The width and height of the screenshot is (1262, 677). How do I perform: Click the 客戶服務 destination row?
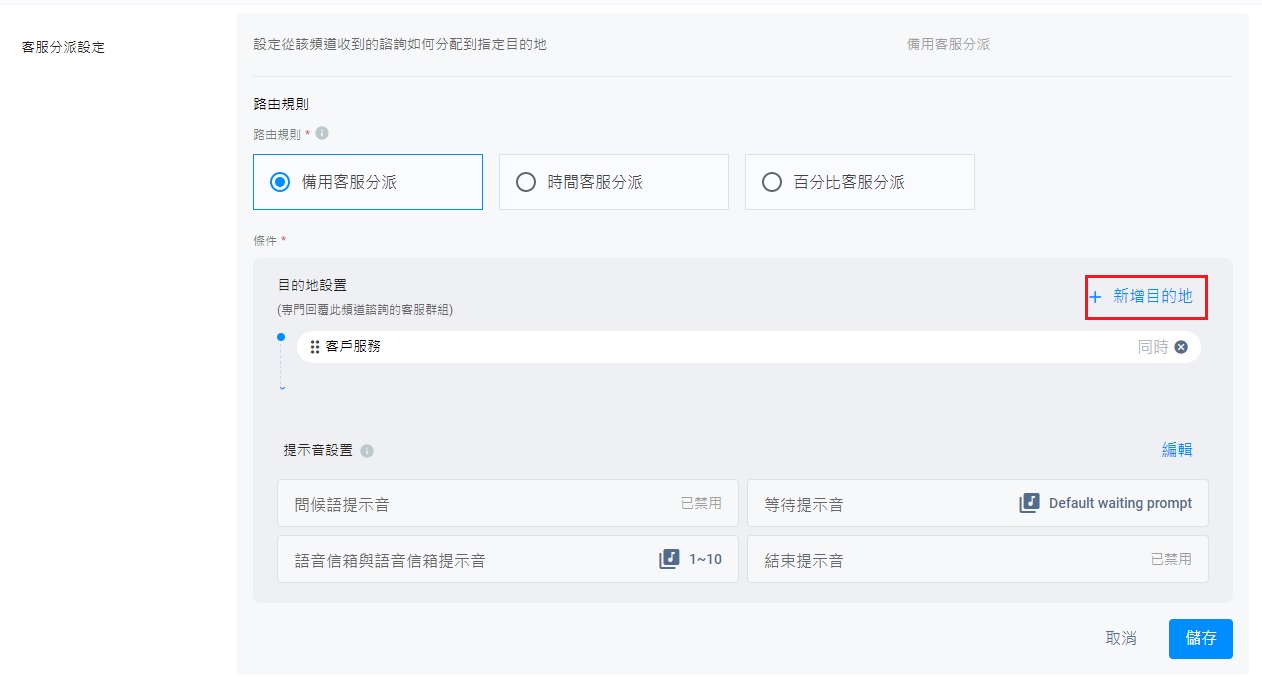pos(749,347)
